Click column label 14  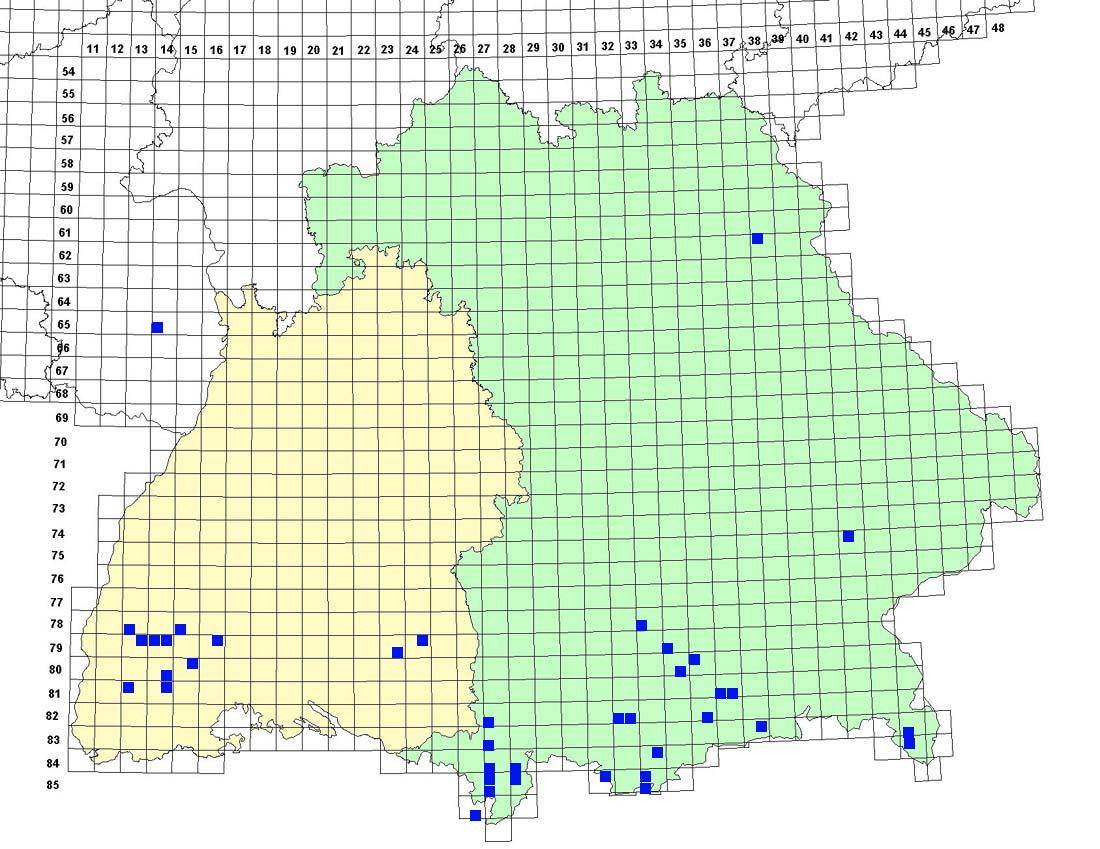(166, 49)
